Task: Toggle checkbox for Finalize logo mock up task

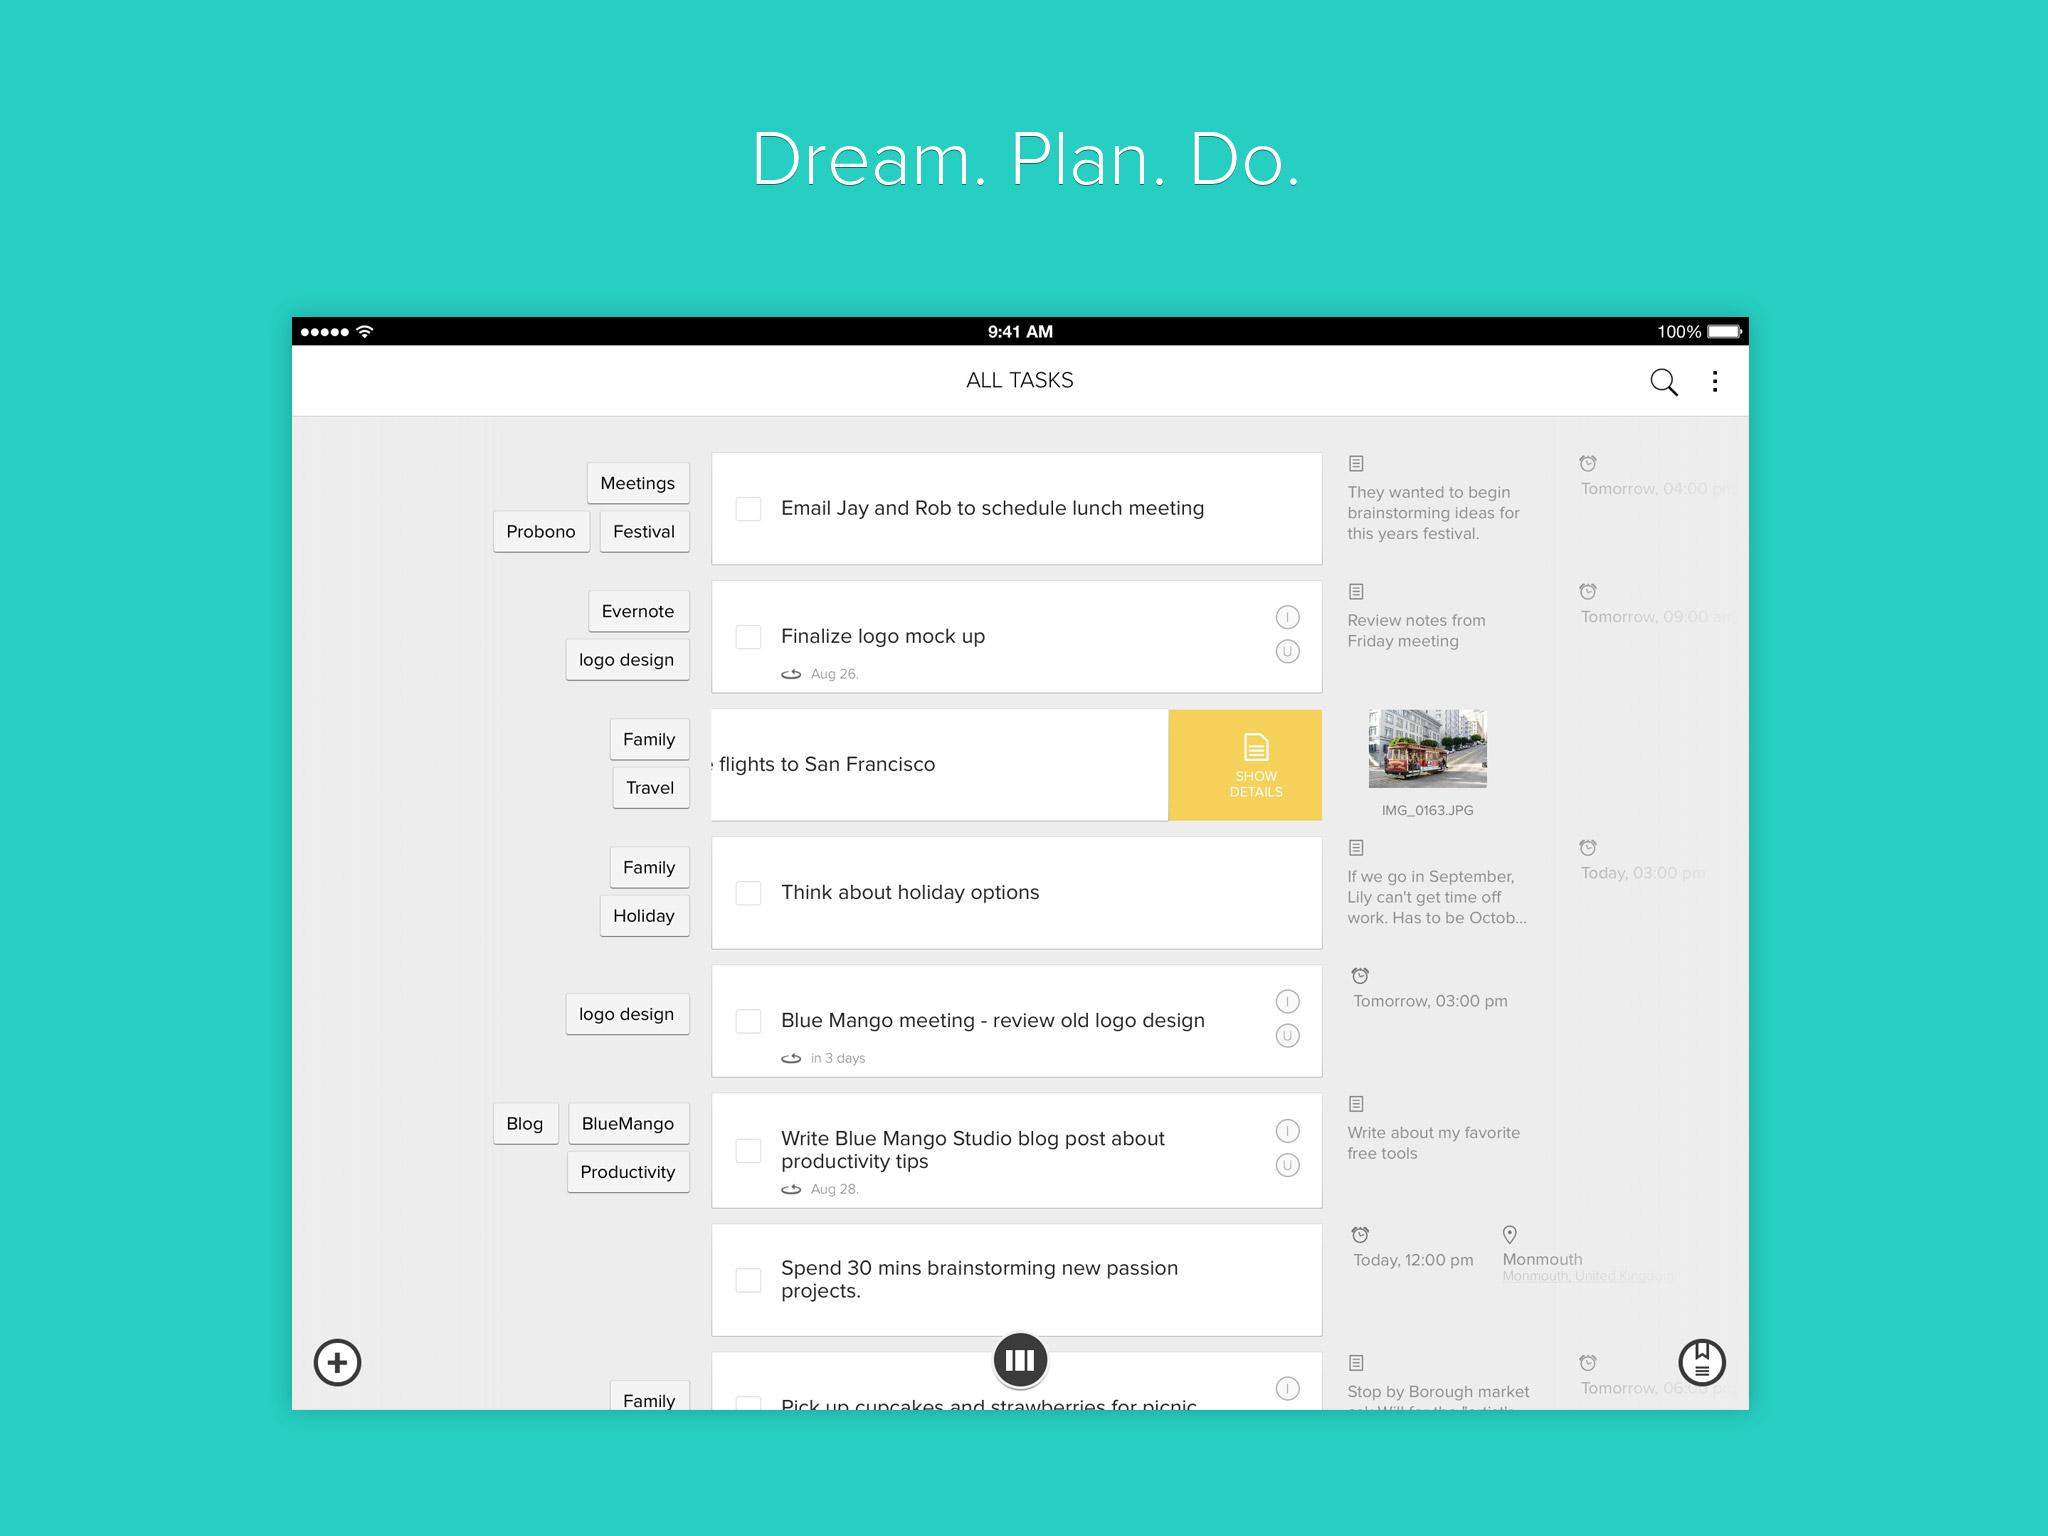Action: (747, 634)
